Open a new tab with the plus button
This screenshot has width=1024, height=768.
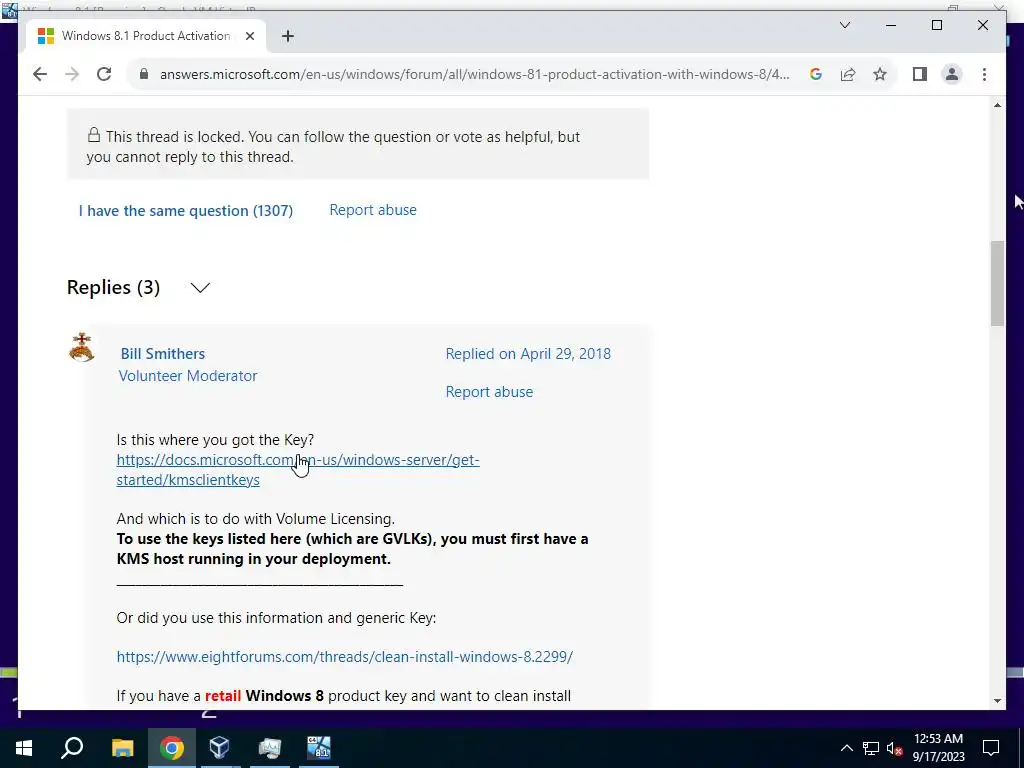(x=288, y=36)
